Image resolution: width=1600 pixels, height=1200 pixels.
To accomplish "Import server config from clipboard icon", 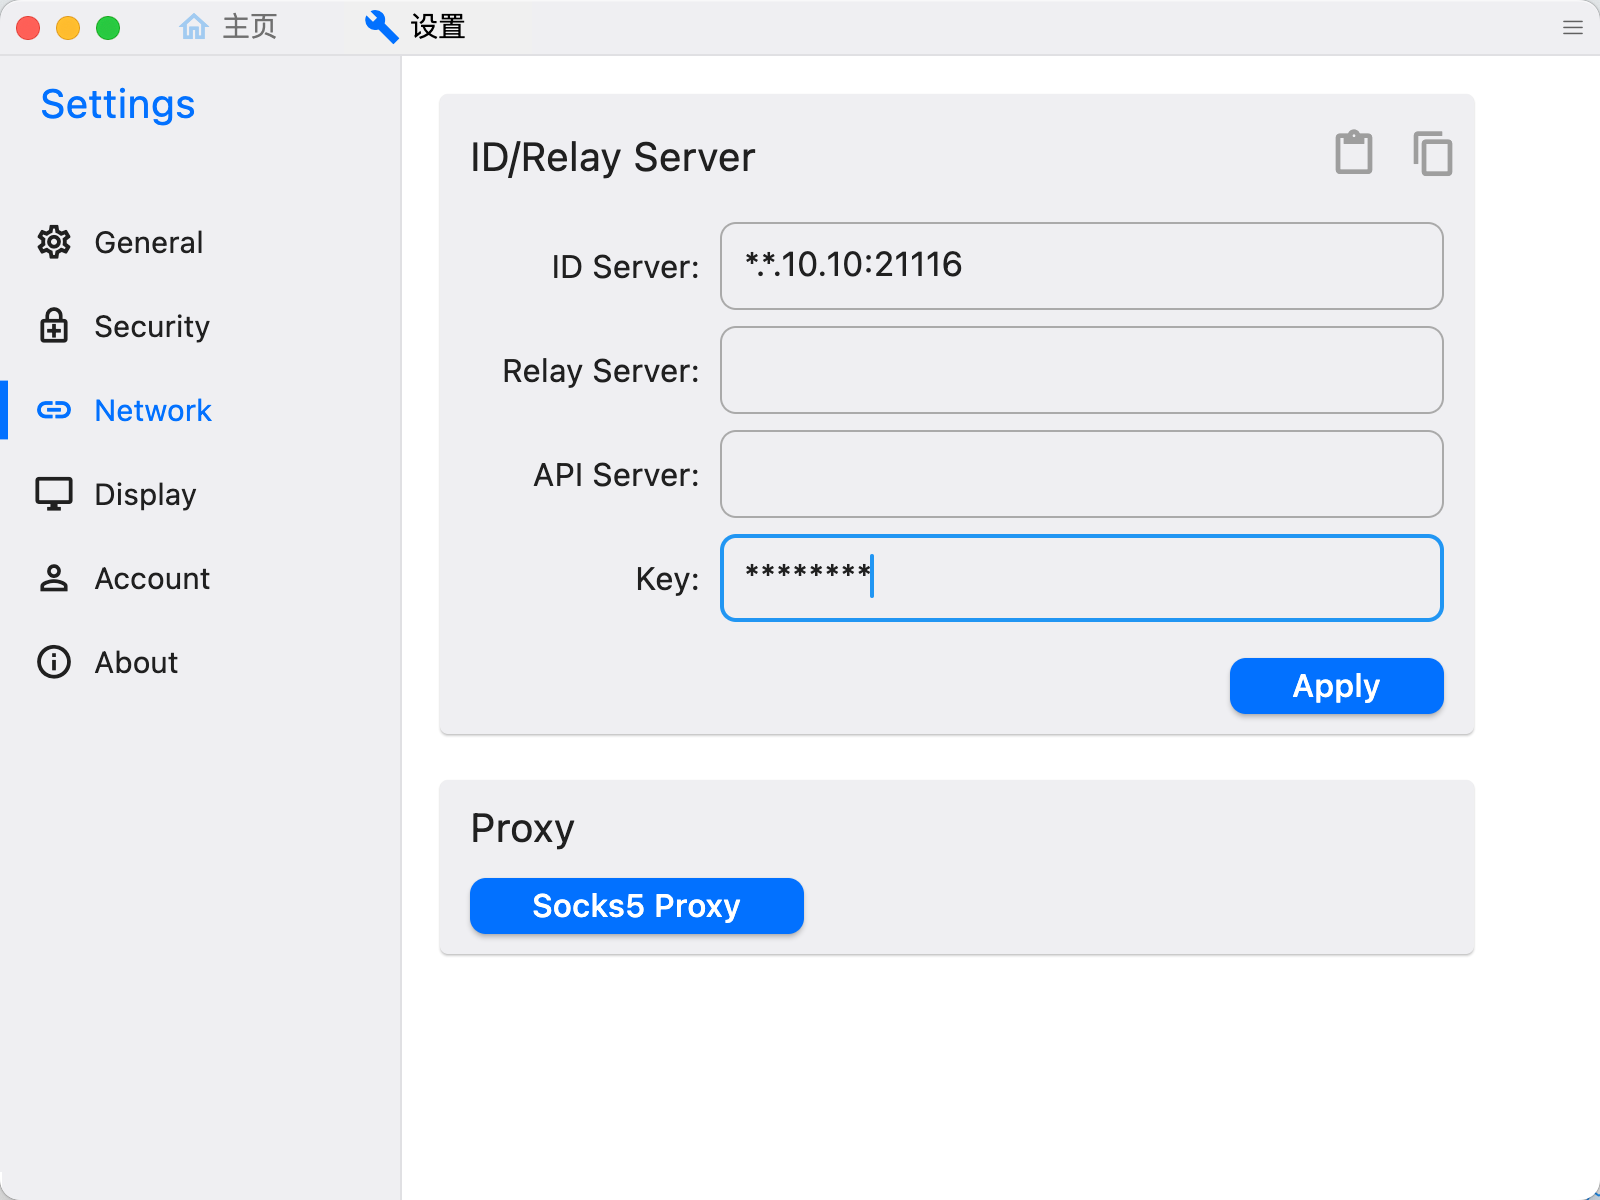I will [1353, 153].
